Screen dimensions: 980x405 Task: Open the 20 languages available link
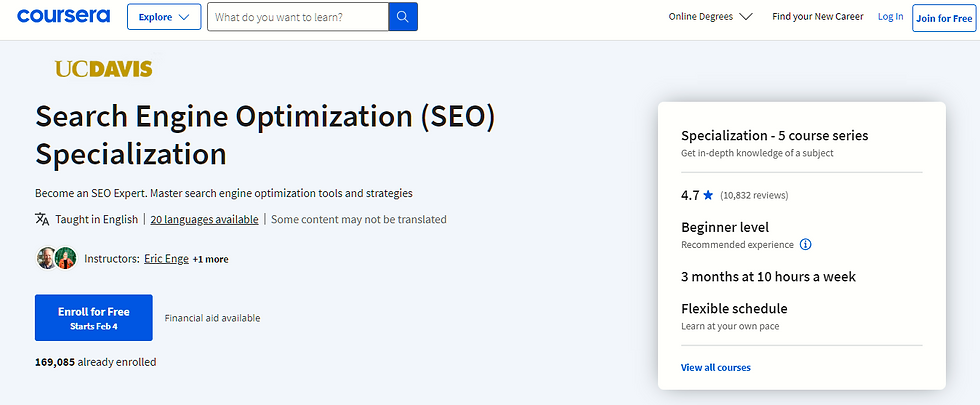204,219
